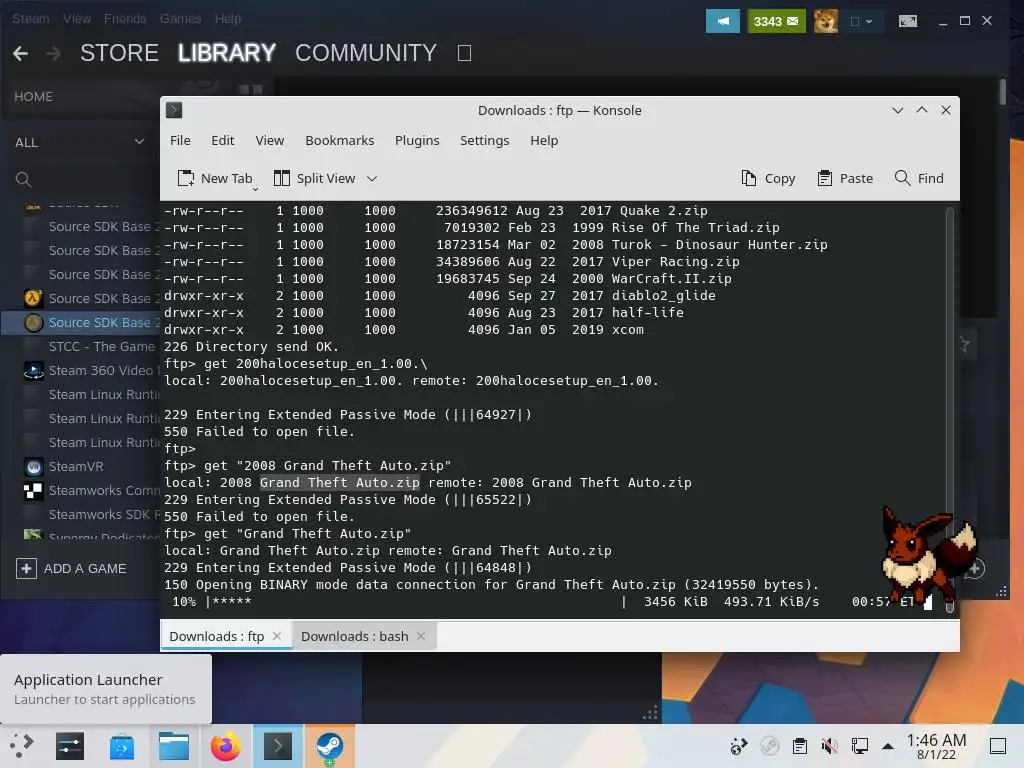The width and height of the screenshot is (1024, 768).
Task: Open the Steam announcements megaphone button
Action: click(x=722, y=22)
